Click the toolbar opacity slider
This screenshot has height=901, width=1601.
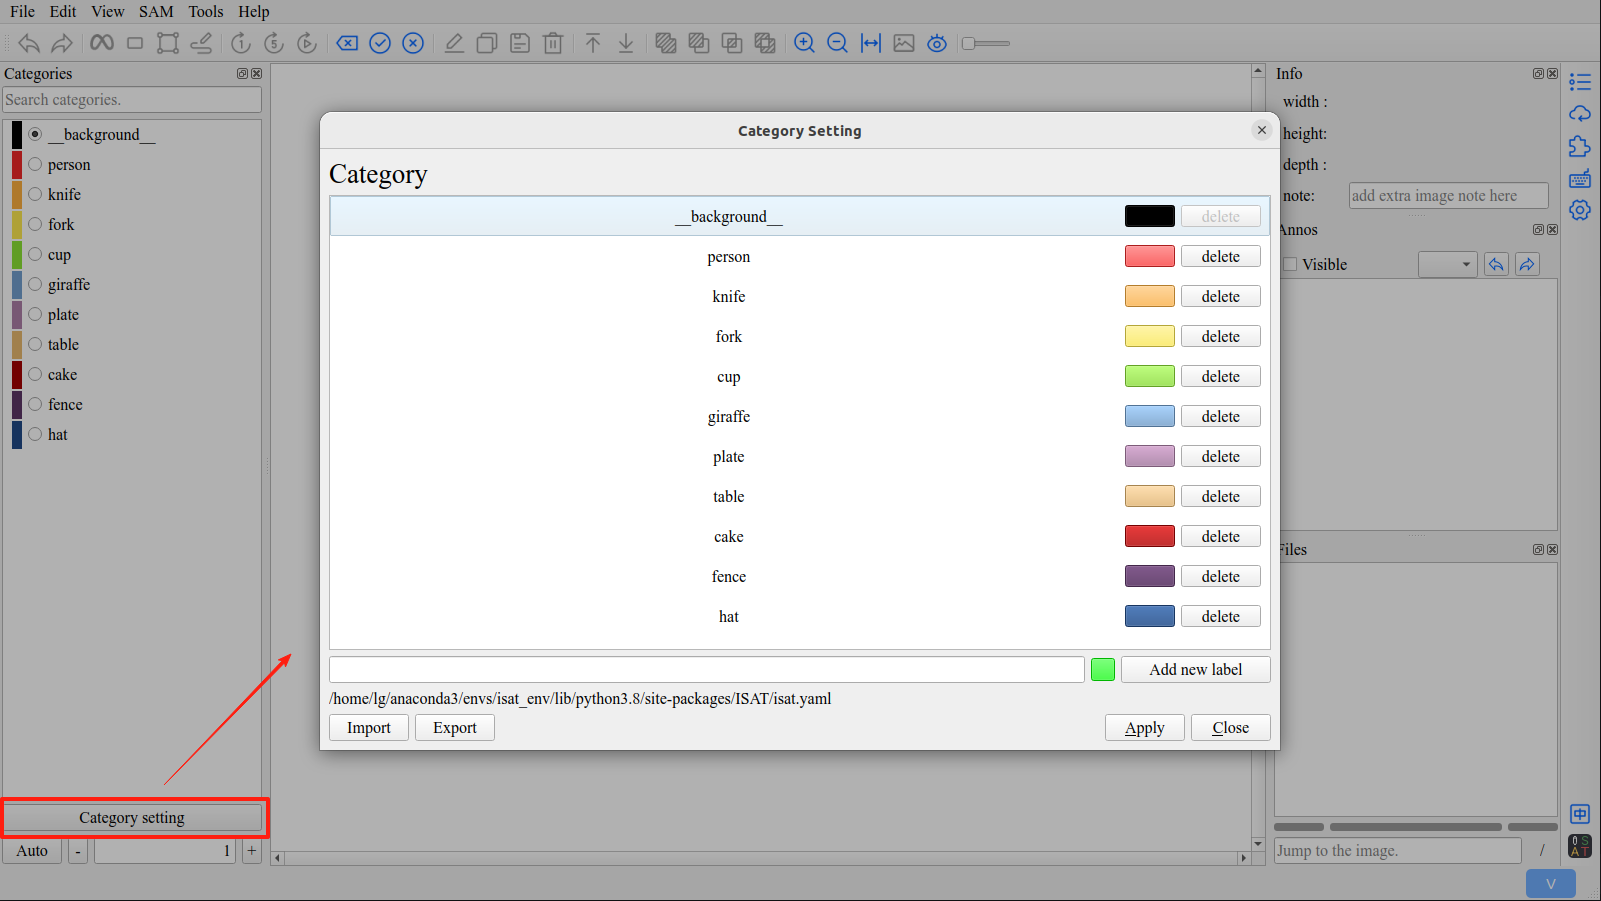click(x=986, y=43)
